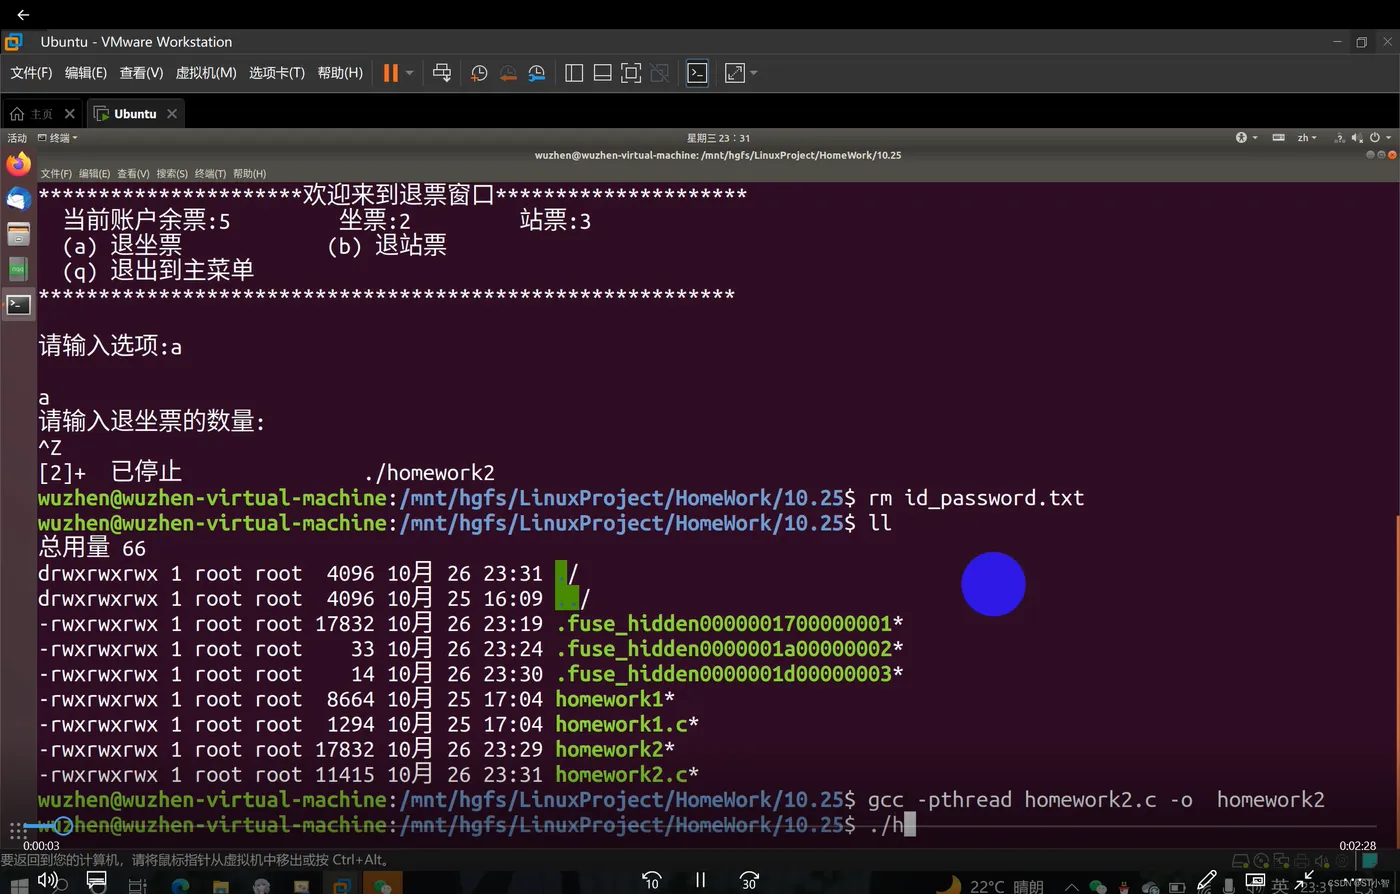This screenshot has height=894, width=1400.
Task: Click the pen edit icon in player
Action: [1207, 880]
